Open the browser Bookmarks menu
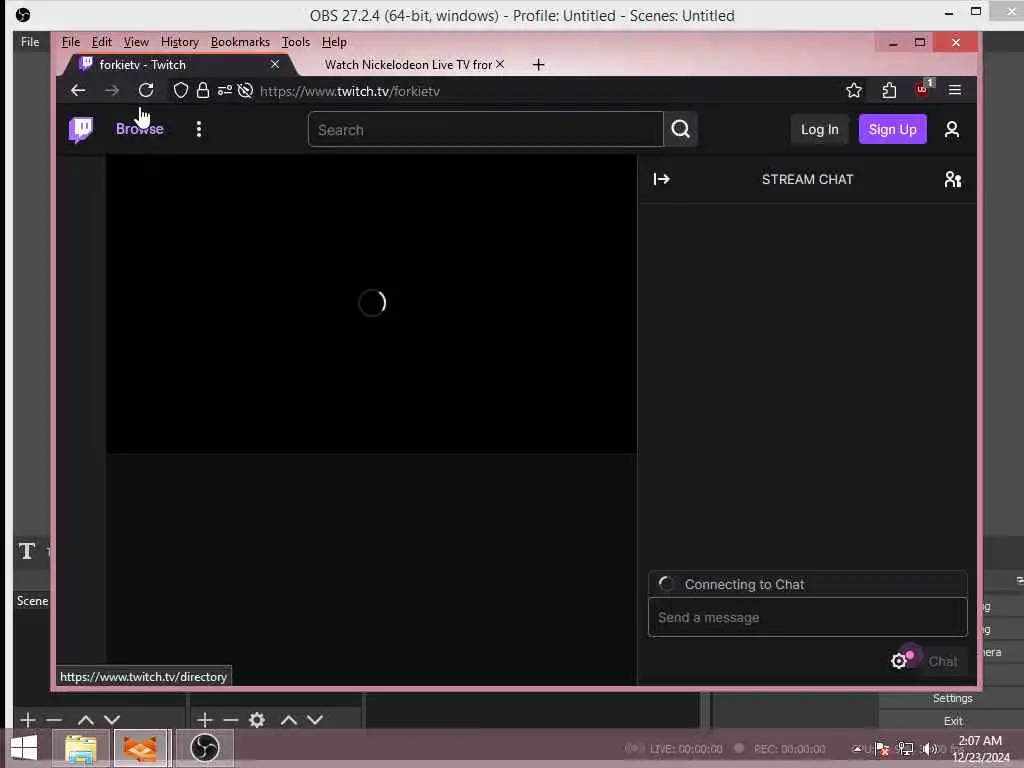Image resolution: width=1024 pixels, height=768 pixels. click(x=240, y=42)
